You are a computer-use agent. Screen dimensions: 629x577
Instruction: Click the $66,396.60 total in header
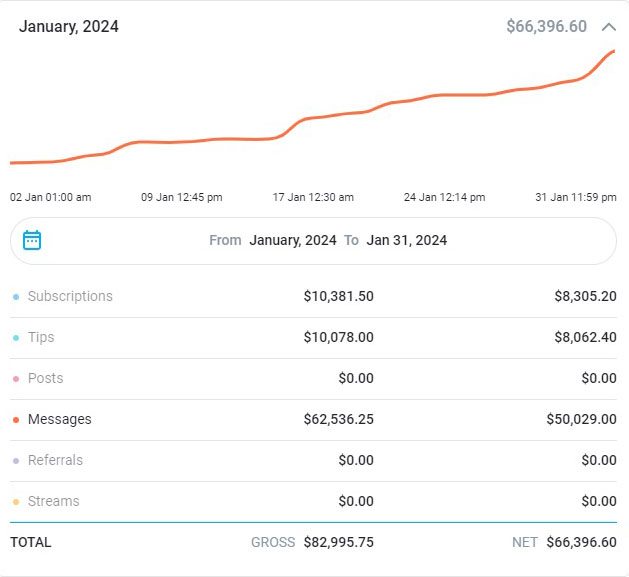point(546,26)
